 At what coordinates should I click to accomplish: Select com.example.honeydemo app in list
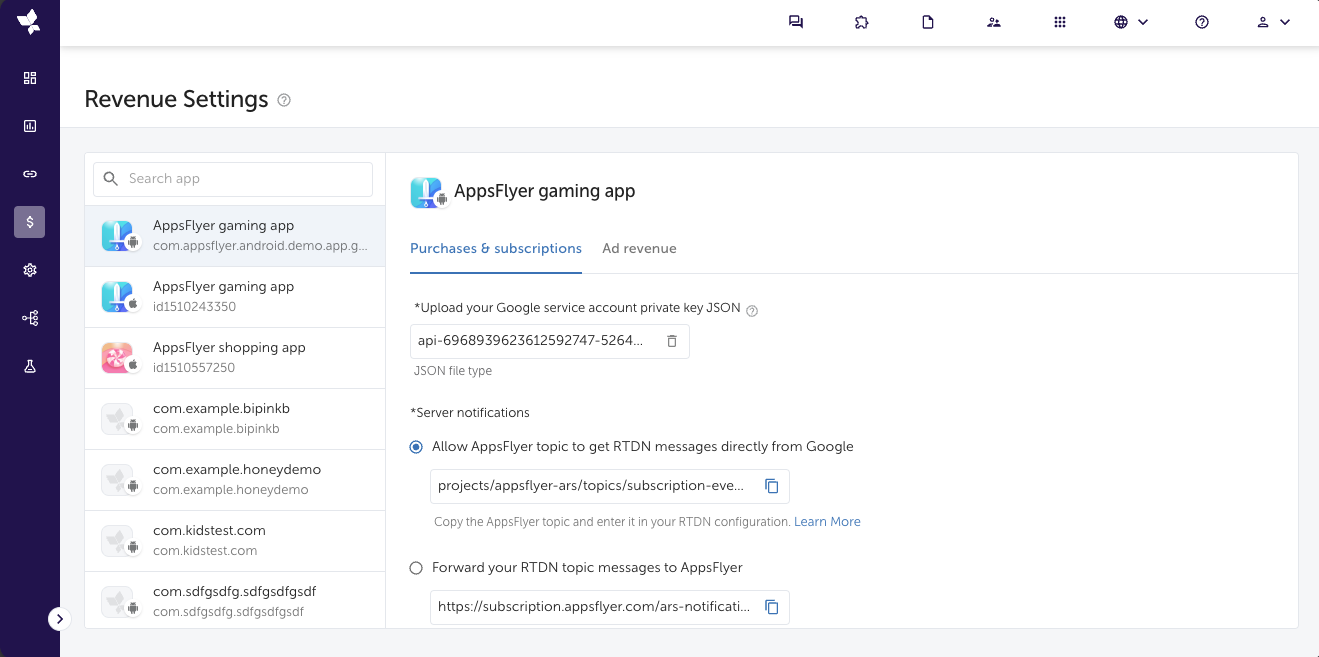[235, 480]
